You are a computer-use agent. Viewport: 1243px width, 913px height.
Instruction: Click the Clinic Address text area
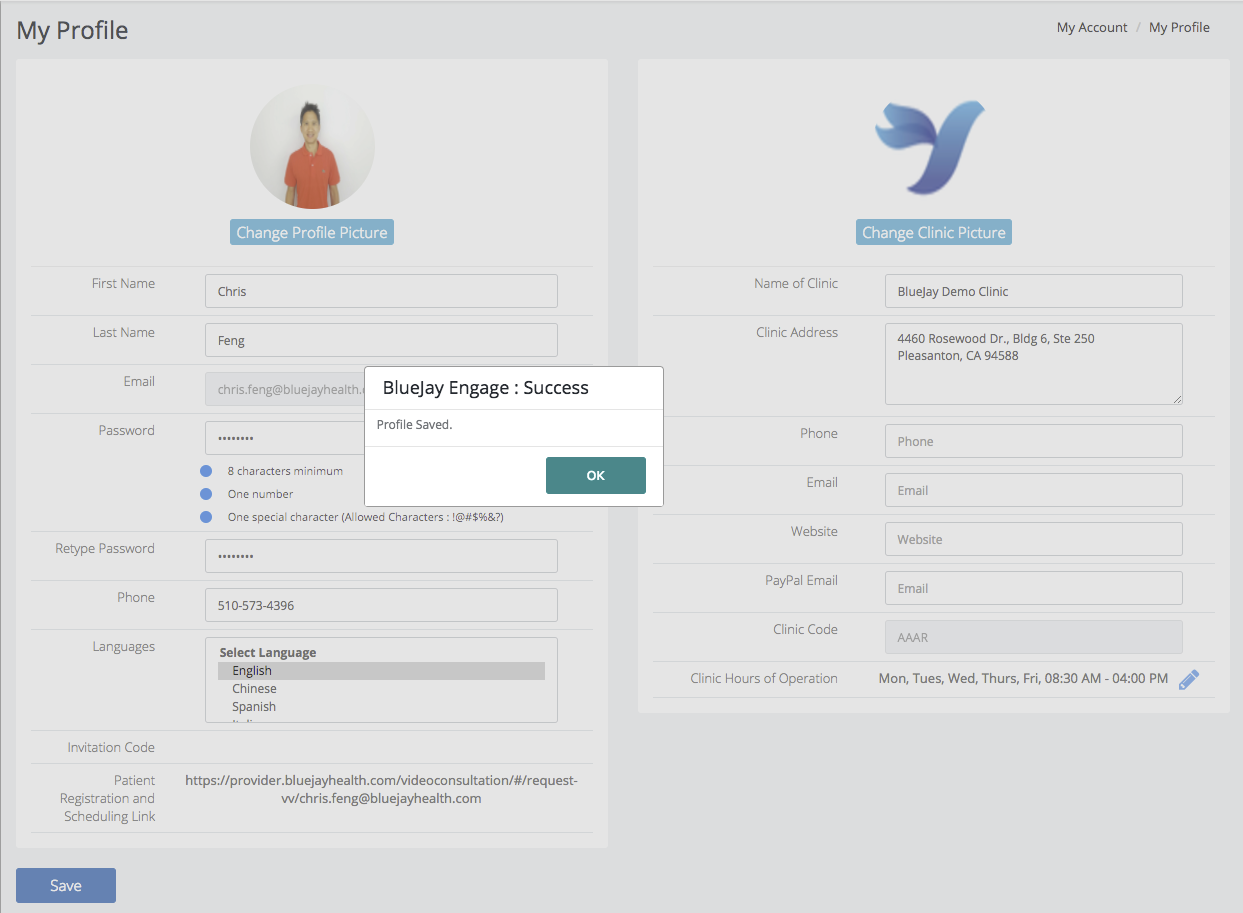pos(1033,364)
